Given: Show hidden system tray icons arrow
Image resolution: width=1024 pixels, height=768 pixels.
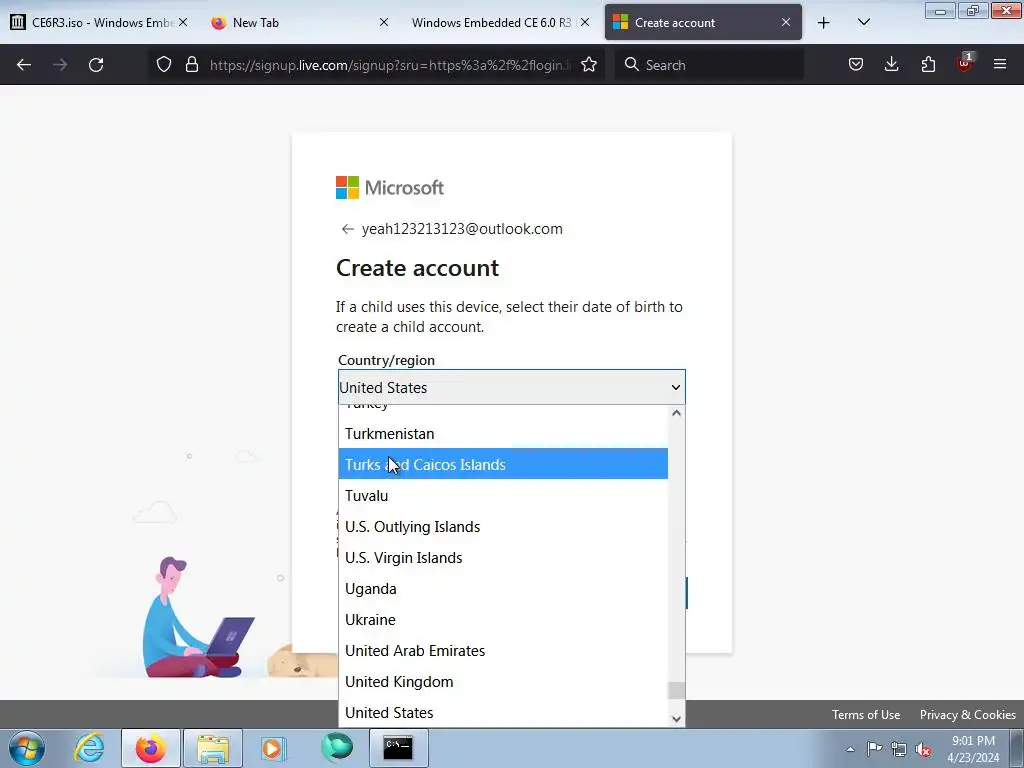Looking at the screenshot, I should click(x=850, y=749).
